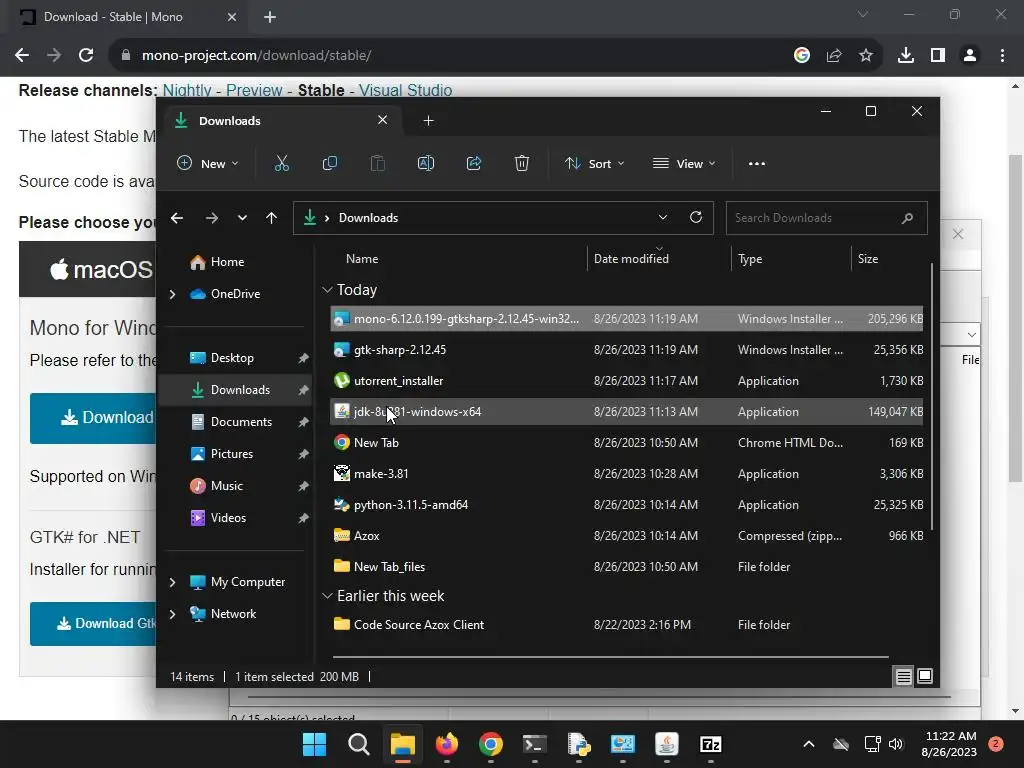Viewport: 1024px width, 768px height.
Task: Select the python-3.11.5-amd64 file
Action: point(626,505)
